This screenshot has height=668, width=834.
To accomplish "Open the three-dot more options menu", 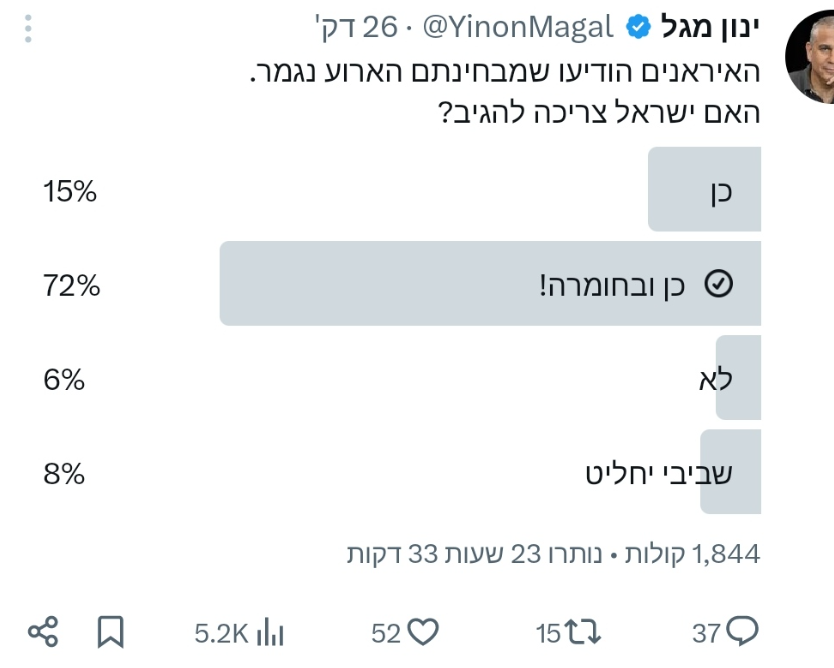I will click(28, 28).
